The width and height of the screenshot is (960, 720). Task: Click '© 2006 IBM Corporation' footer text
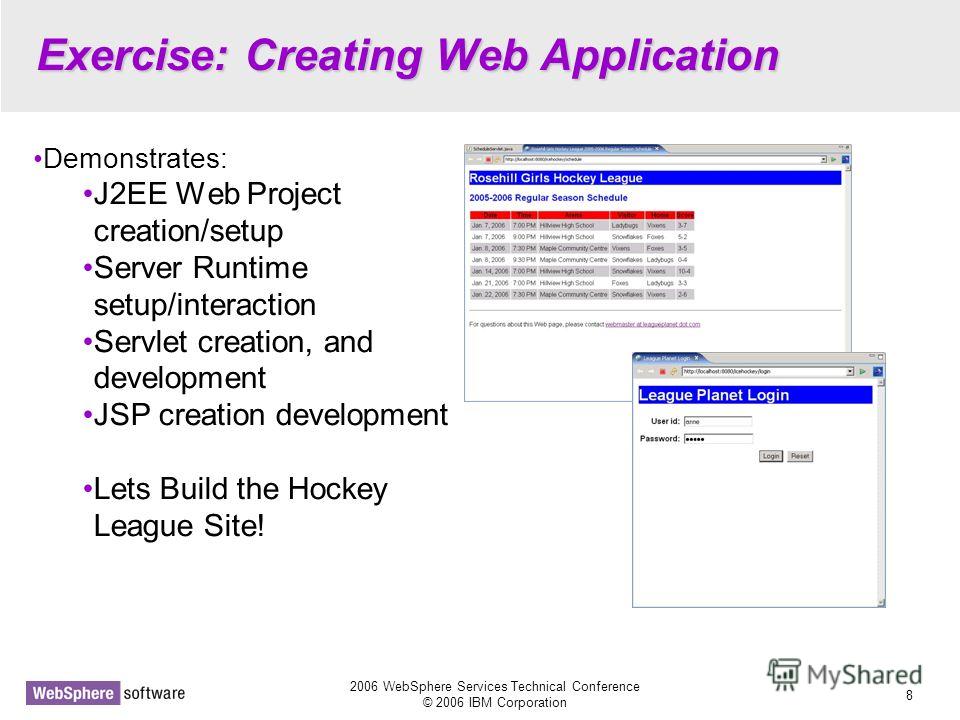(x=495, y=702)
